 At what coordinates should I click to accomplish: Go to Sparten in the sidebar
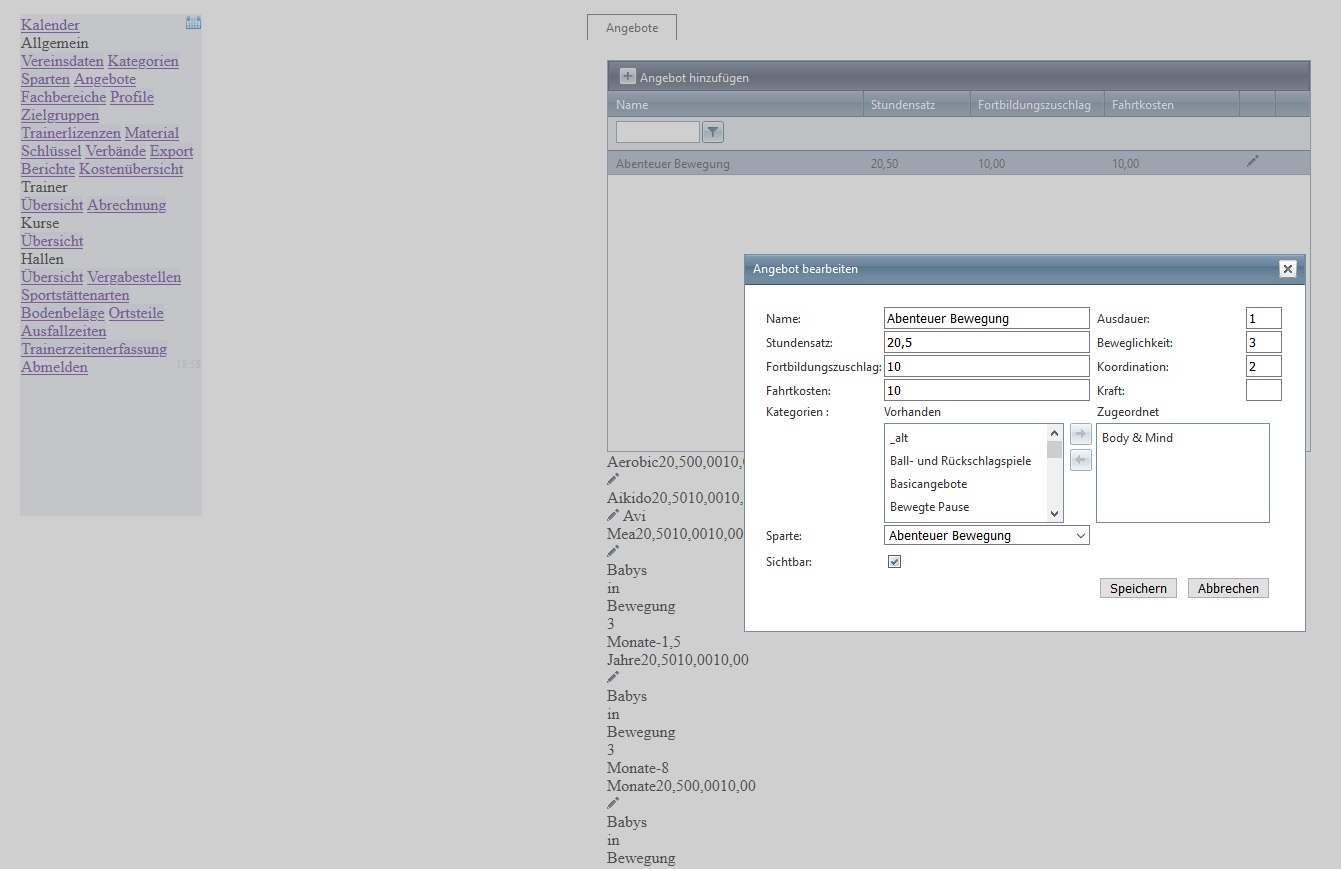tap(45, 79)
